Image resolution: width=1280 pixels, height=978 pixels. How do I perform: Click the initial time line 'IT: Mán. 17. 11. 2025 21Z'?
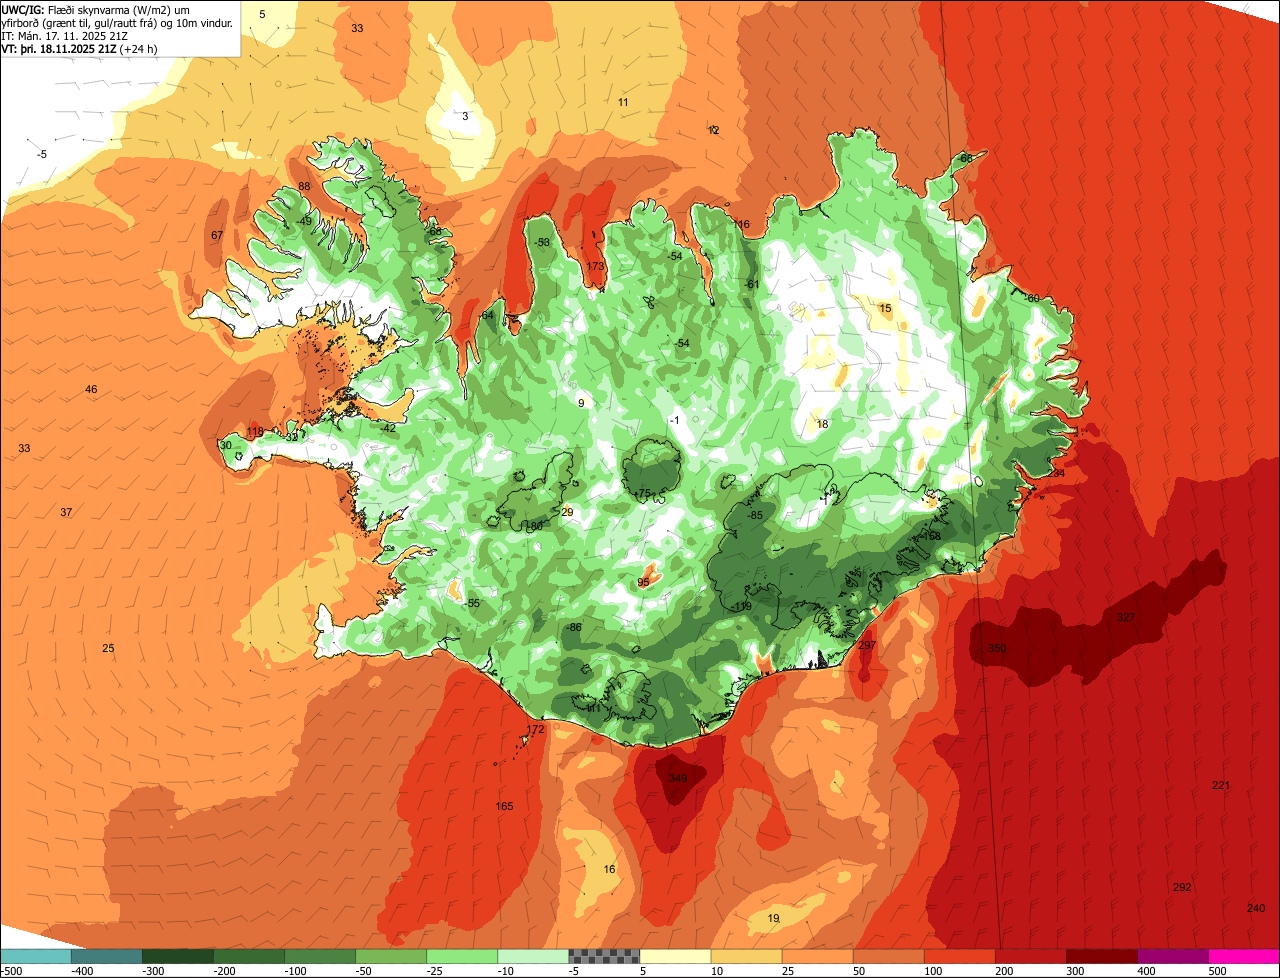click(x=63, y=36)
